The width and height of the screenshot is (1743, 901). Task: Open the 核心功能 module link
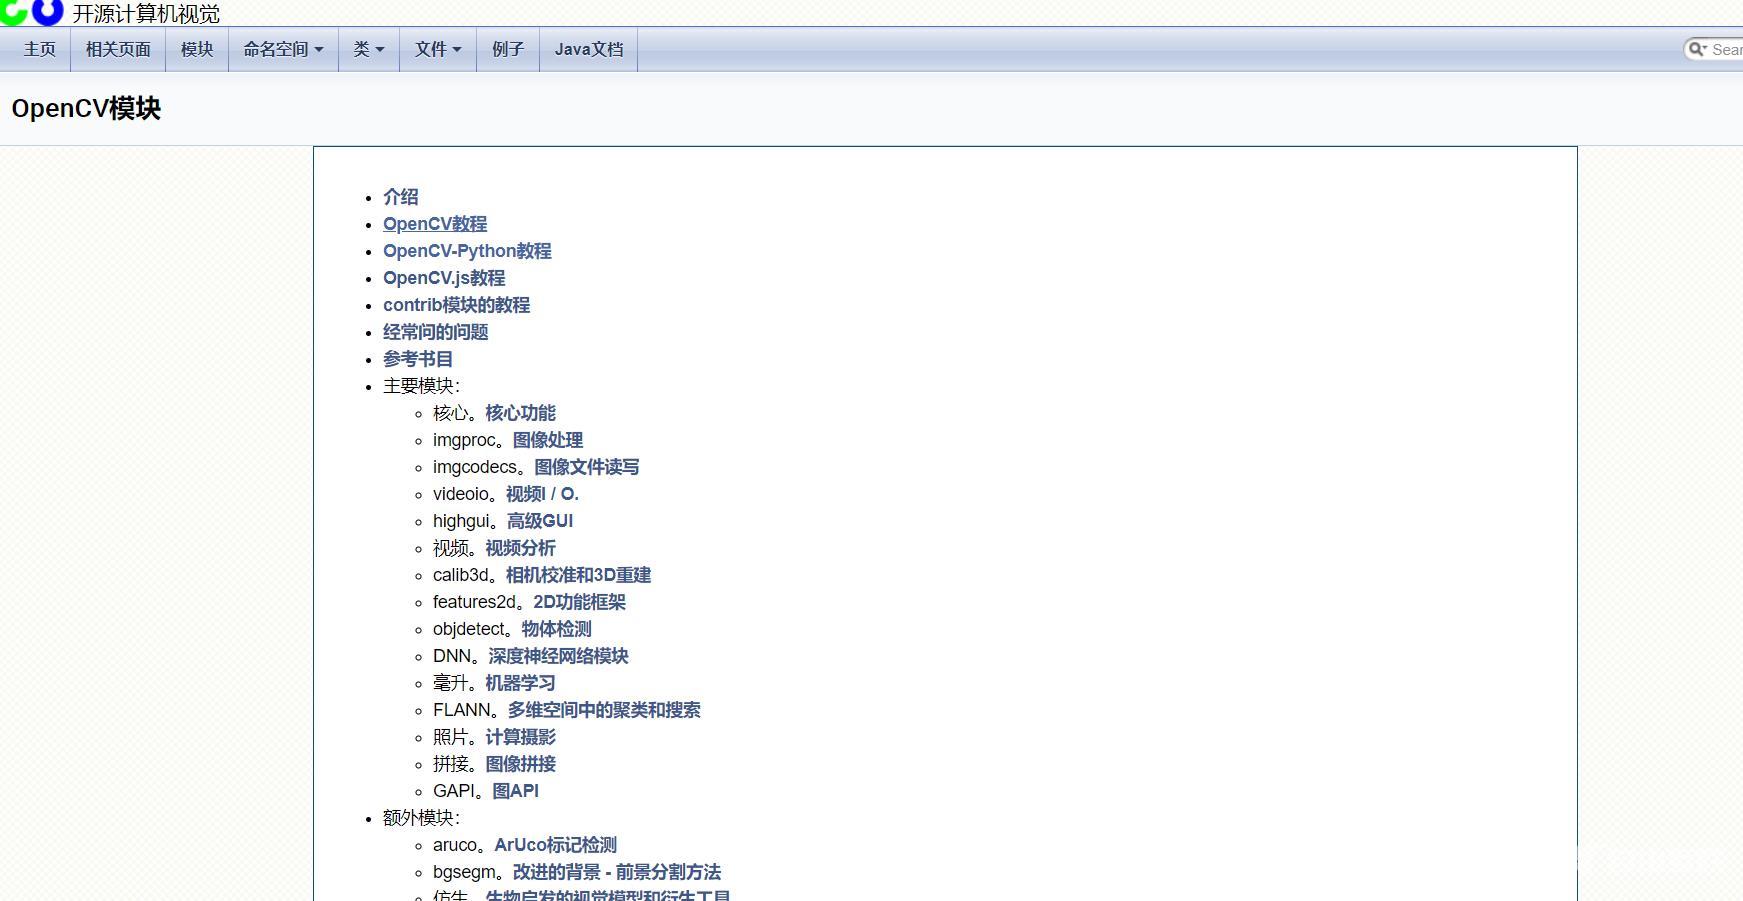[520, 413]
